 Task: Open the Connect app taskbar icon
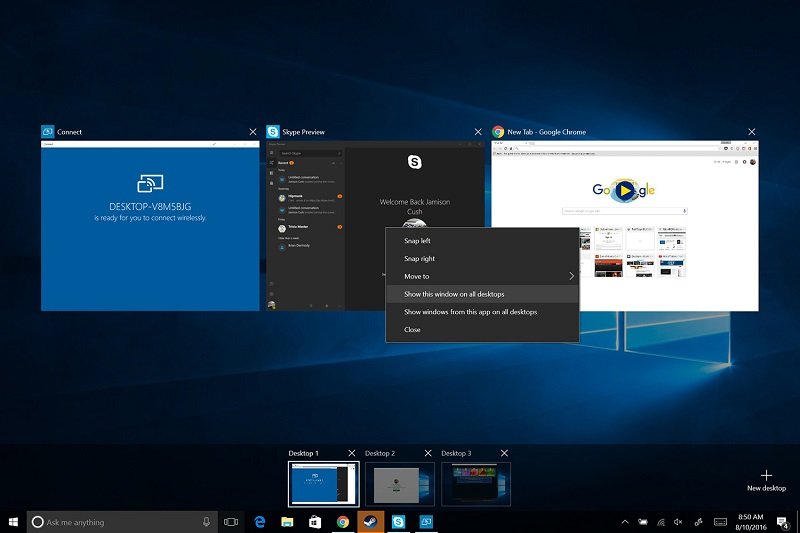click(426, 522)
